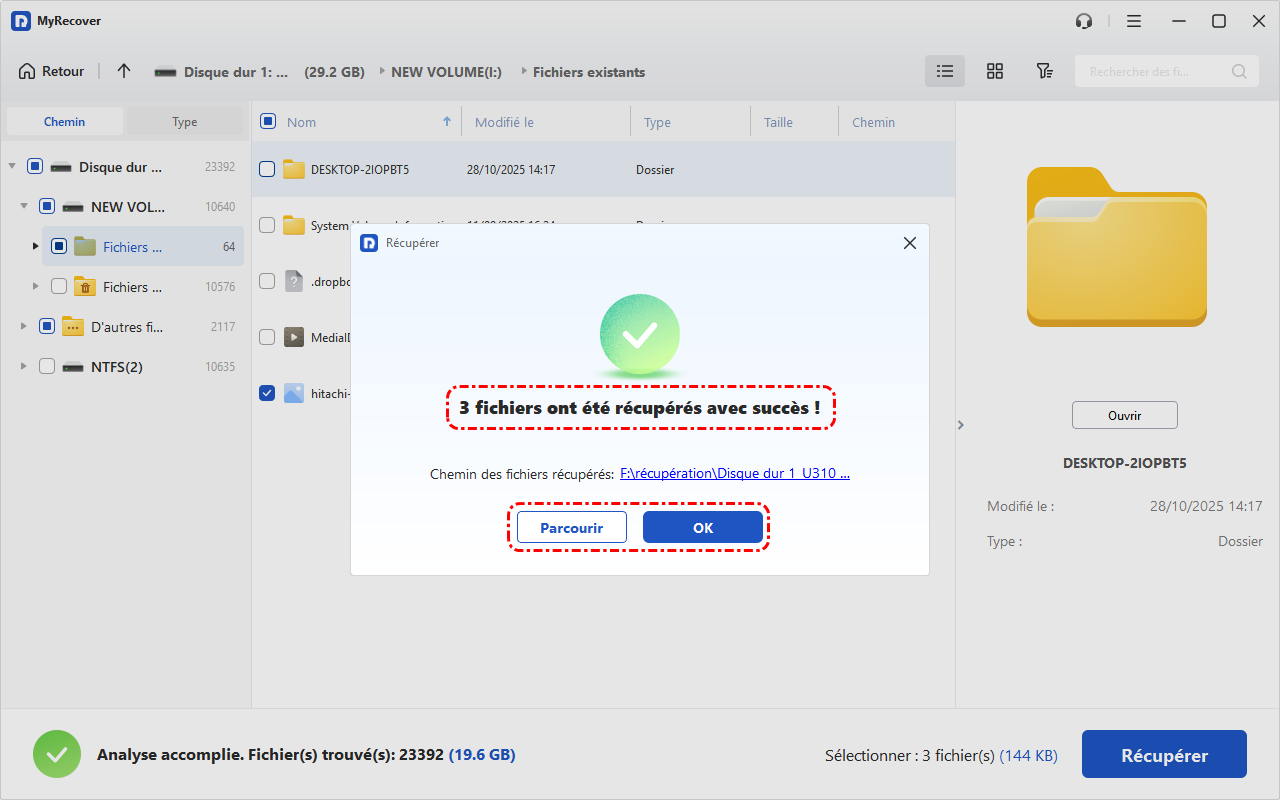Image resolution: width=1280 pixels, height=800 pixels.
Task: Switch to list view layout
Action: [944, 71]
